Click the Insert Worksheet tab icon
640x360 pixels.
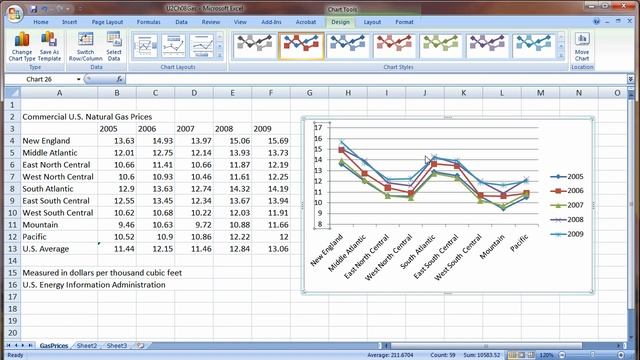(140, 346)
